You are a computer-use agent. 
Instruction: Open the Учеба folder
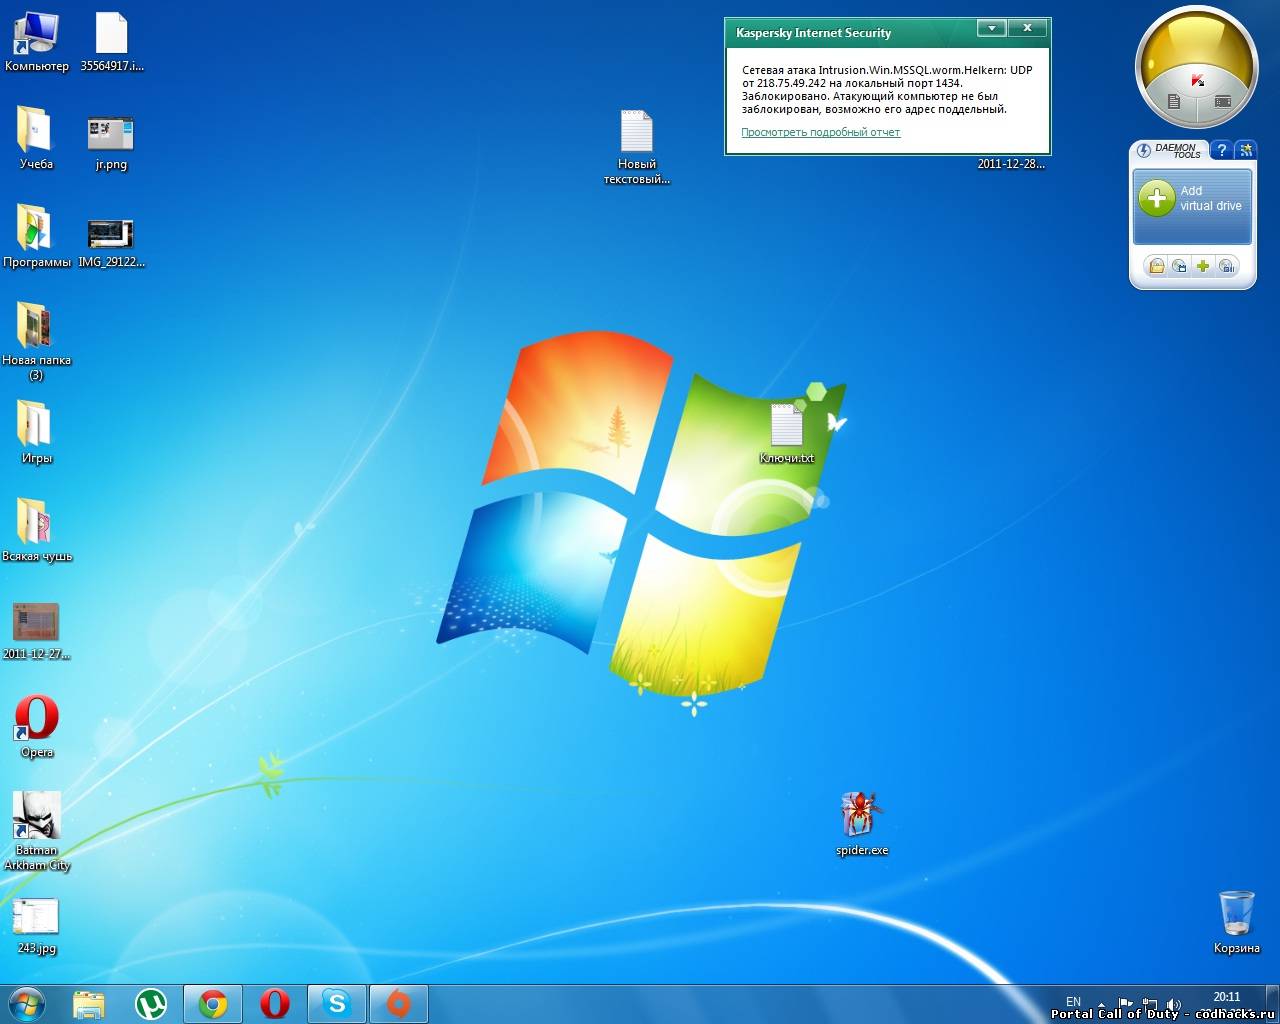36,139
